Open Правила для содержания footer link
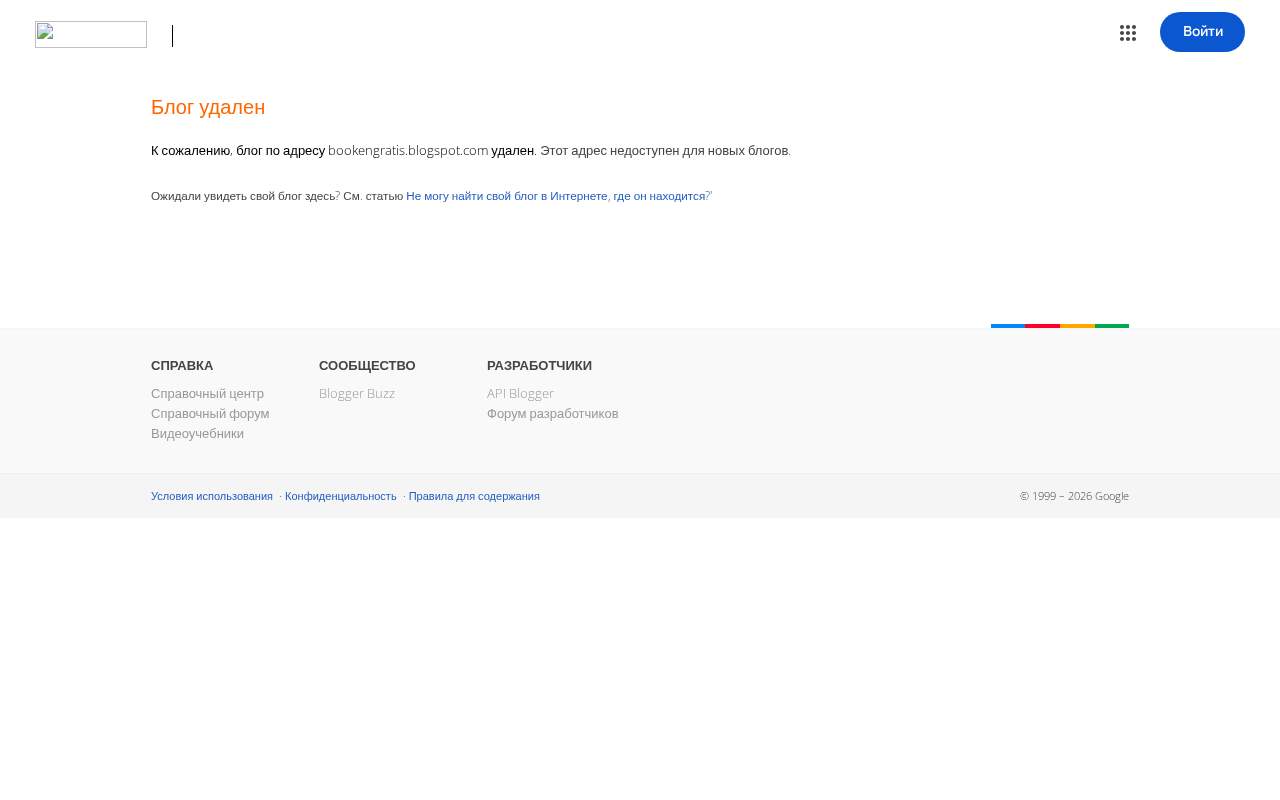This screenshot has width=1280, height=800. tap(474, 496)
